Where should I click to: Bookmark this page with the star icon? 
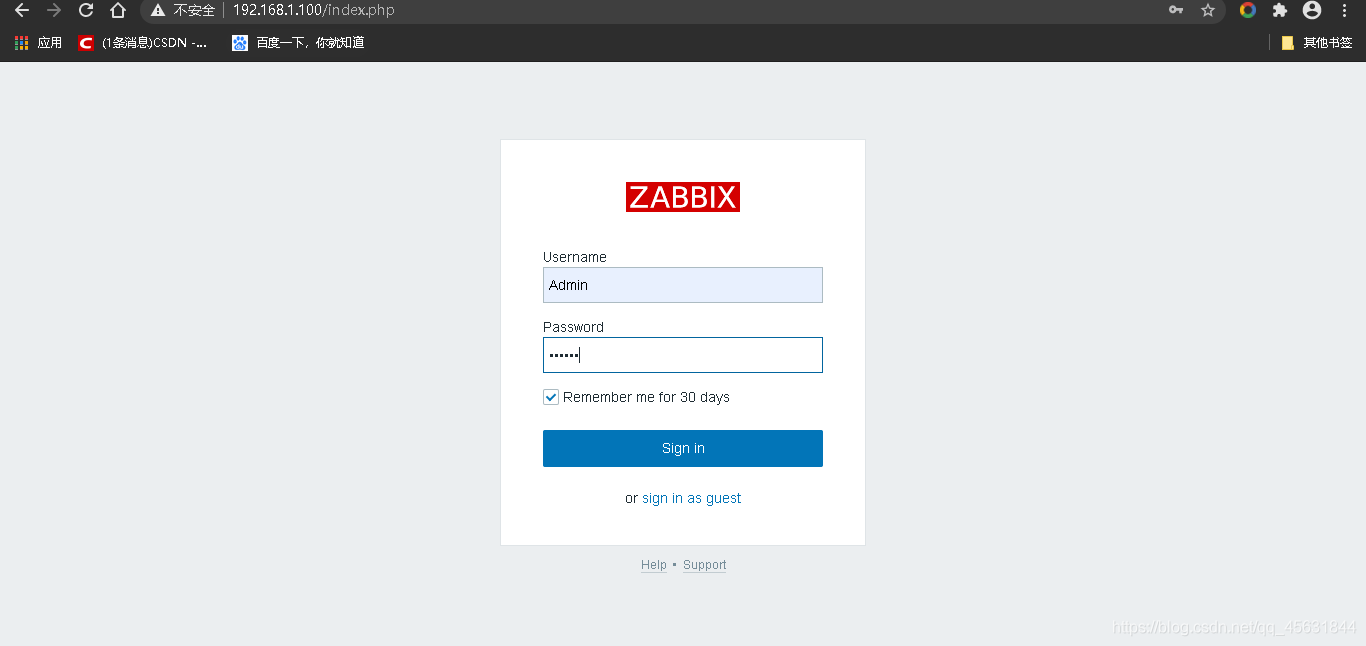point(1208,10)
